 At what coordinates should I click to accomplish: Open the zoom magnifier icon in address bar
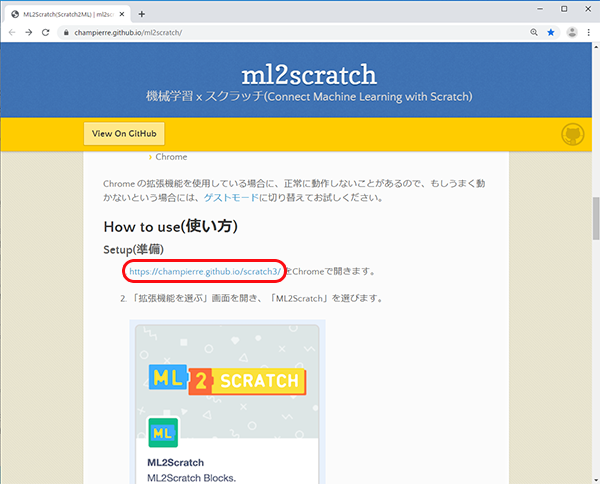[x=535, y=32]
